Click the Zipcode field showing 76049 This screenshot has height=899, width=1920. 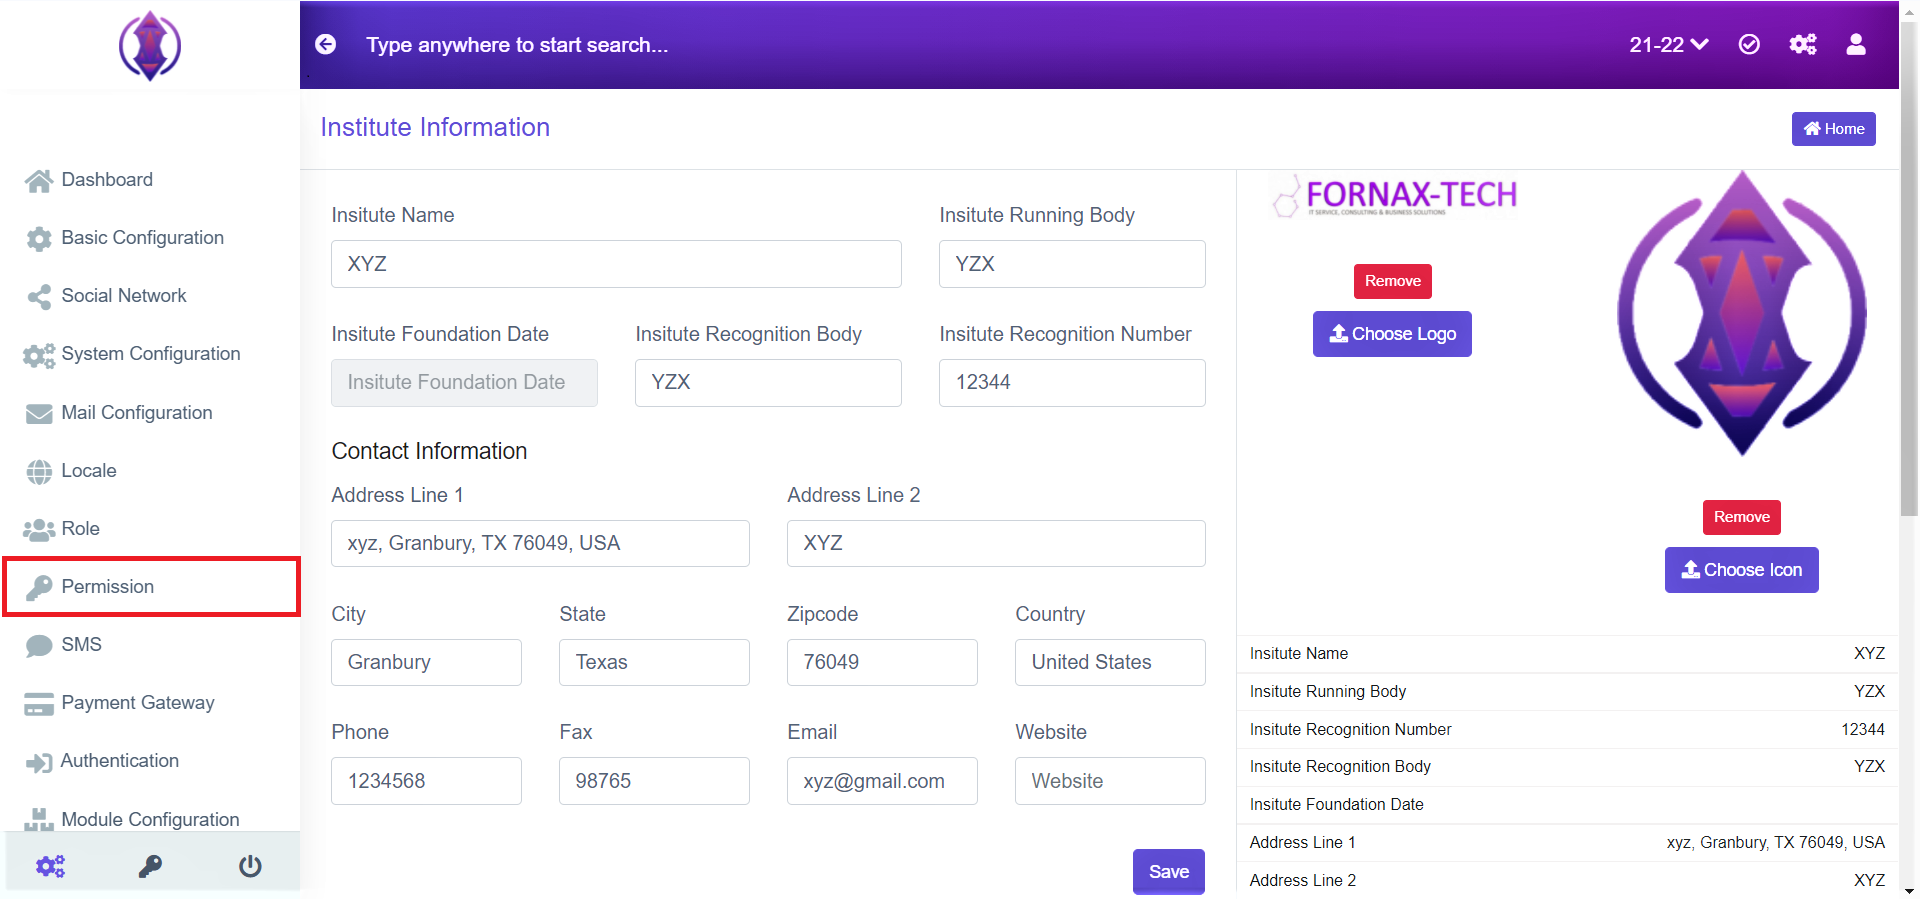point(882,662)
